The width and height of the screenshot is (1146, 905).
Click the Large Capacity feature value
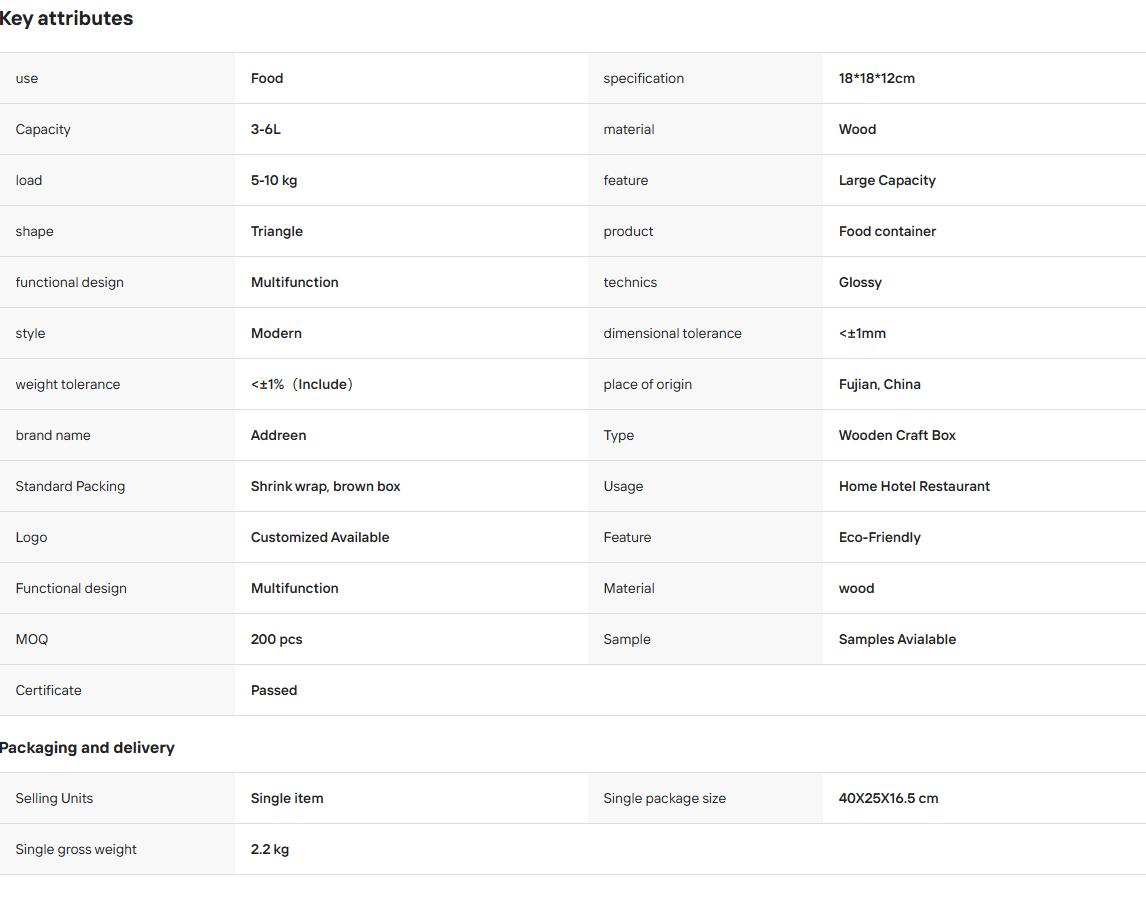[x=887, y=181]
